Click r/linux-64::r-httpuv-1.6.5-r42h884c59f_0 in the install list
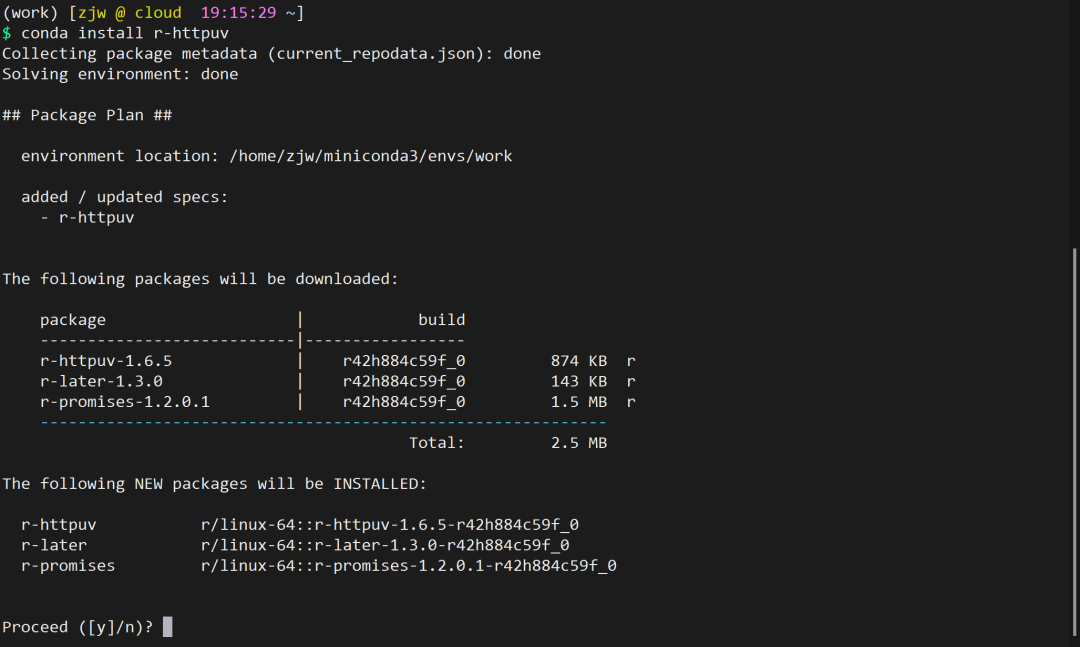This screenshot has height=647, width=1080. click(389, 524)
